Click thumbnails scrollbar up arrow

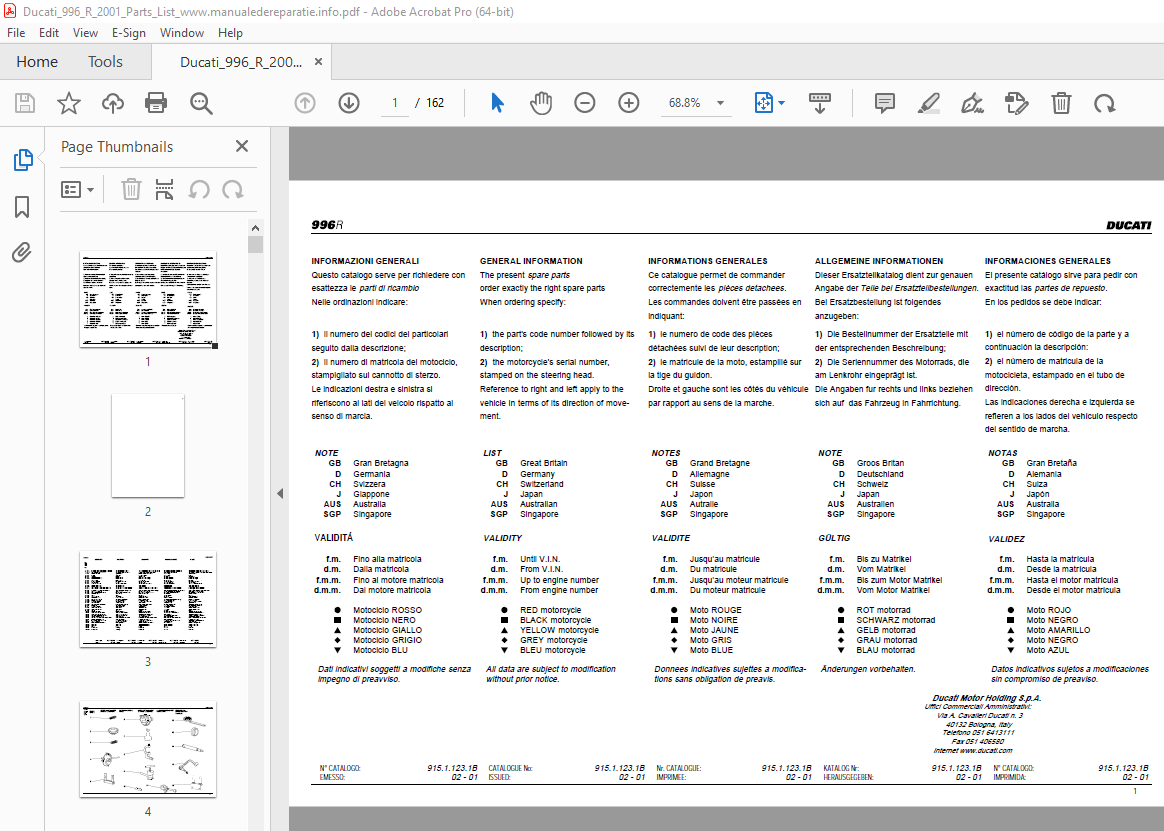point(255,228)
